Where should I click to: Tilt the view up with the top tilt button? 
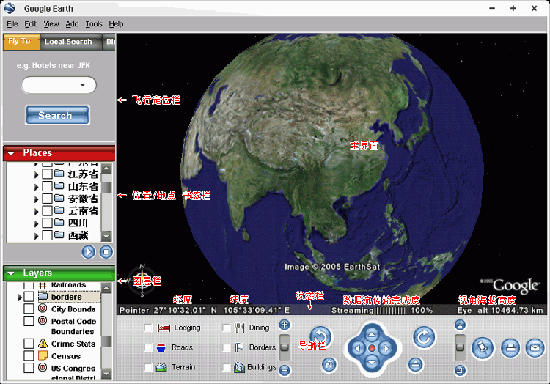[x=460, y=325]
